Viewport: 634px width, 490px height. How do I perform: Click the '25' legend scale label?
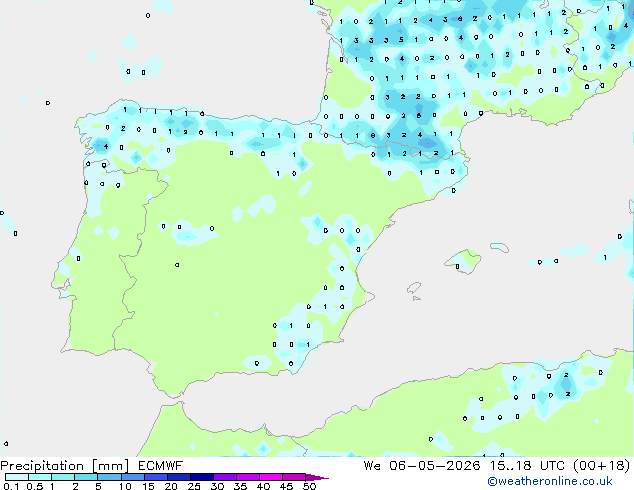pos(194,486)
